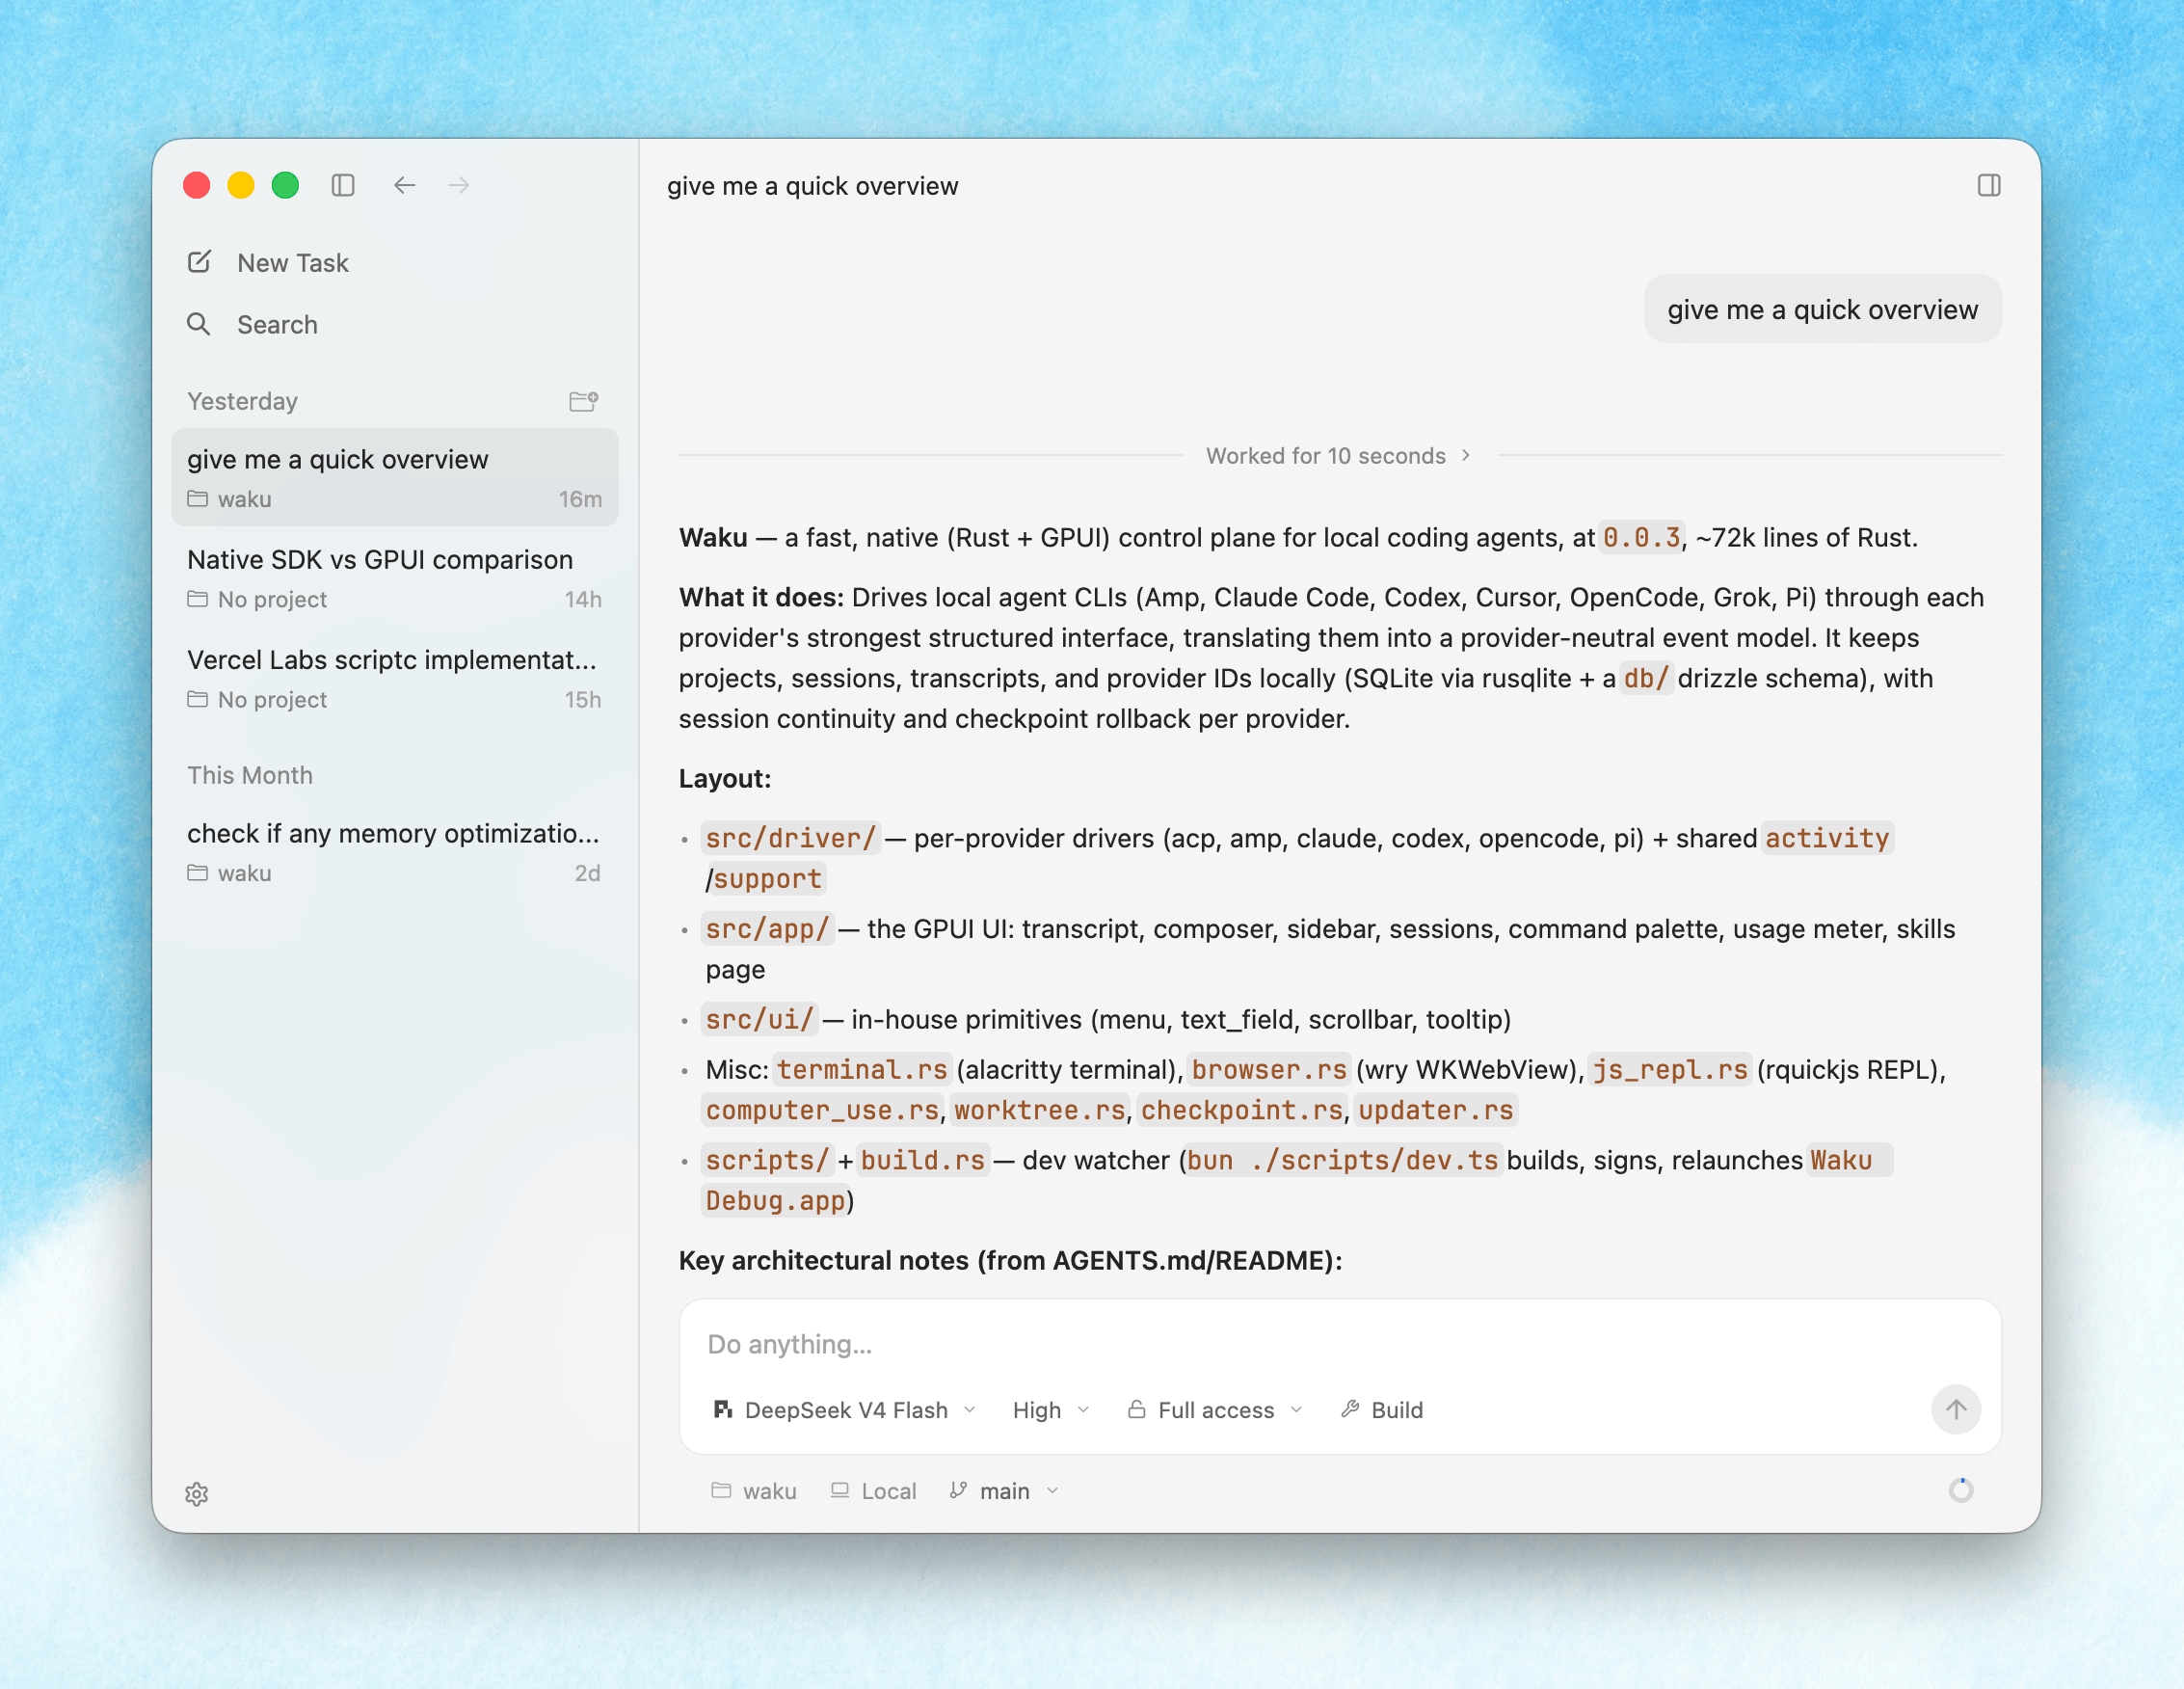
Task: Click the Local environment selector
Action: click(873, 1490)
